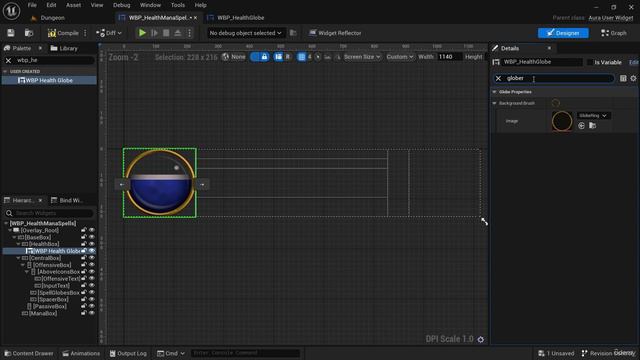Open the Browse to asset toolbar icon

tap(29, 33)
